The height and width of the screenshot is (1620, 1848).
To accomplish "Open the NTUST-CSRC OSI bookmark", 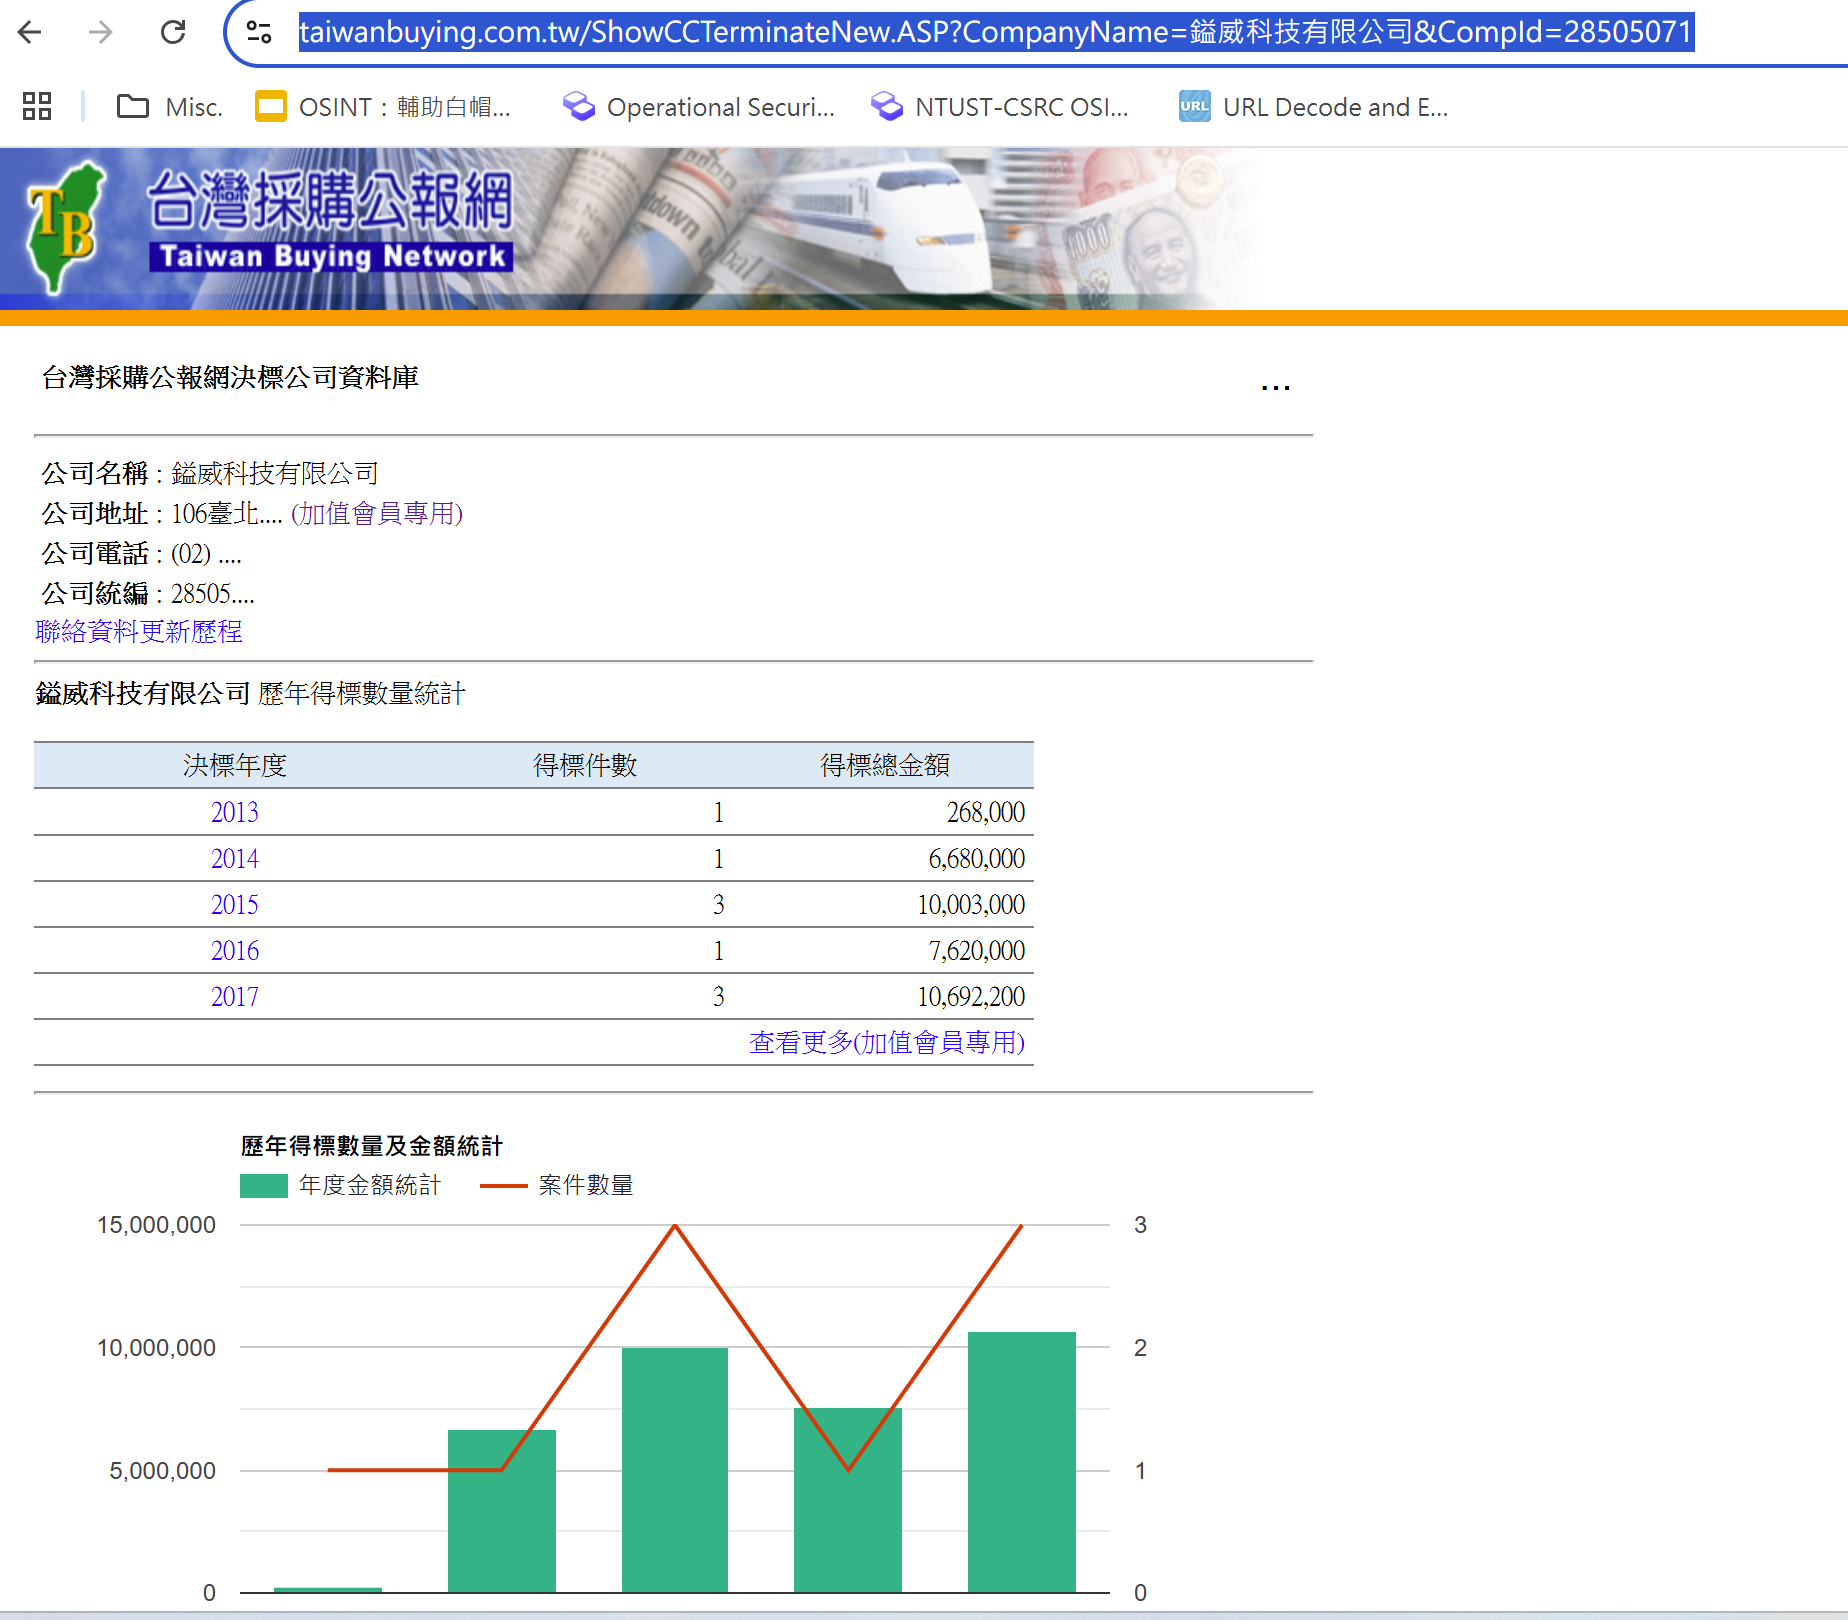I will 999,107.
